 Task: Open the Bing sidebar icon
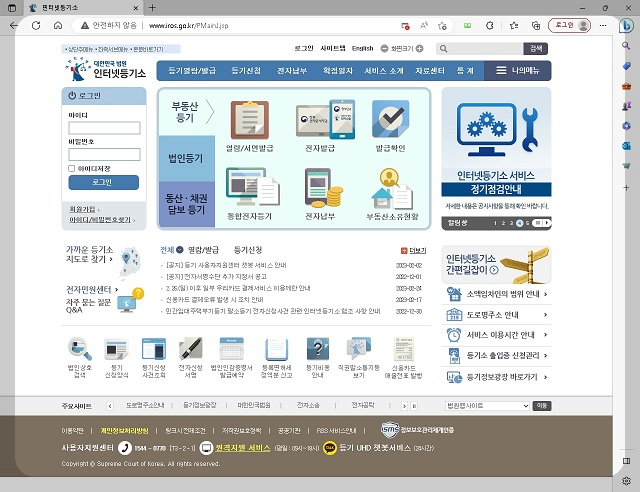626,26
